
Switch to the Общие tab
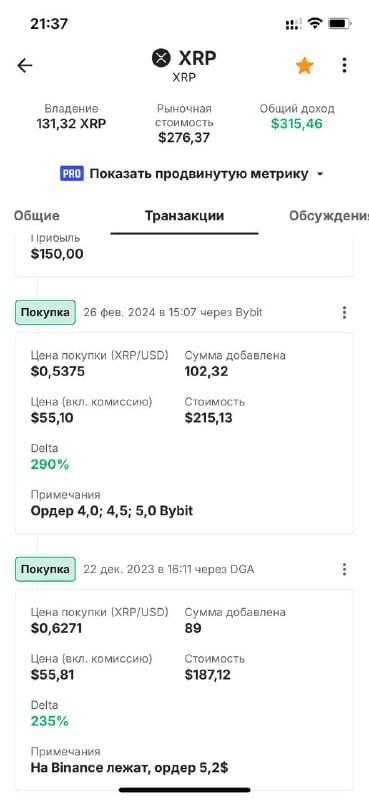click(x=37, y=216)
